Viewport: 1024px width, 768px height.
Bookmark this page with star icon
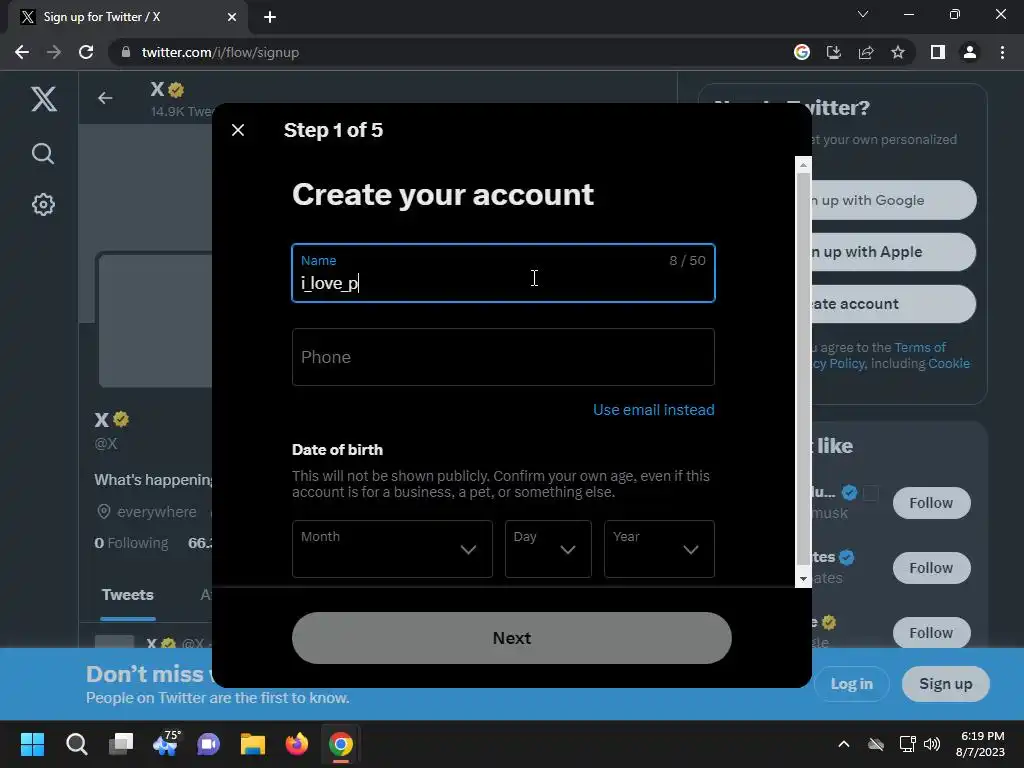(x=898, y=52)
